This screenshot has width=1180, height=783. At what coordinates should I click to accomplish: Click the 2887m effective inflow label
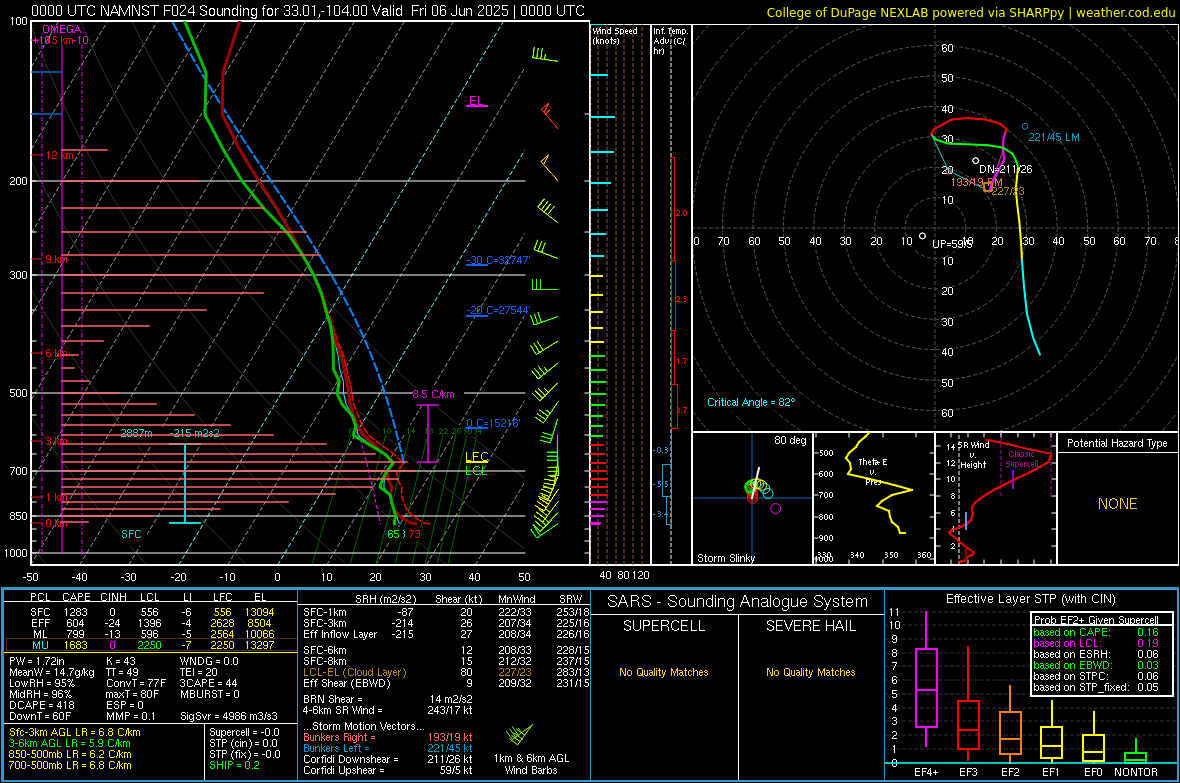[x=136, y=433]
